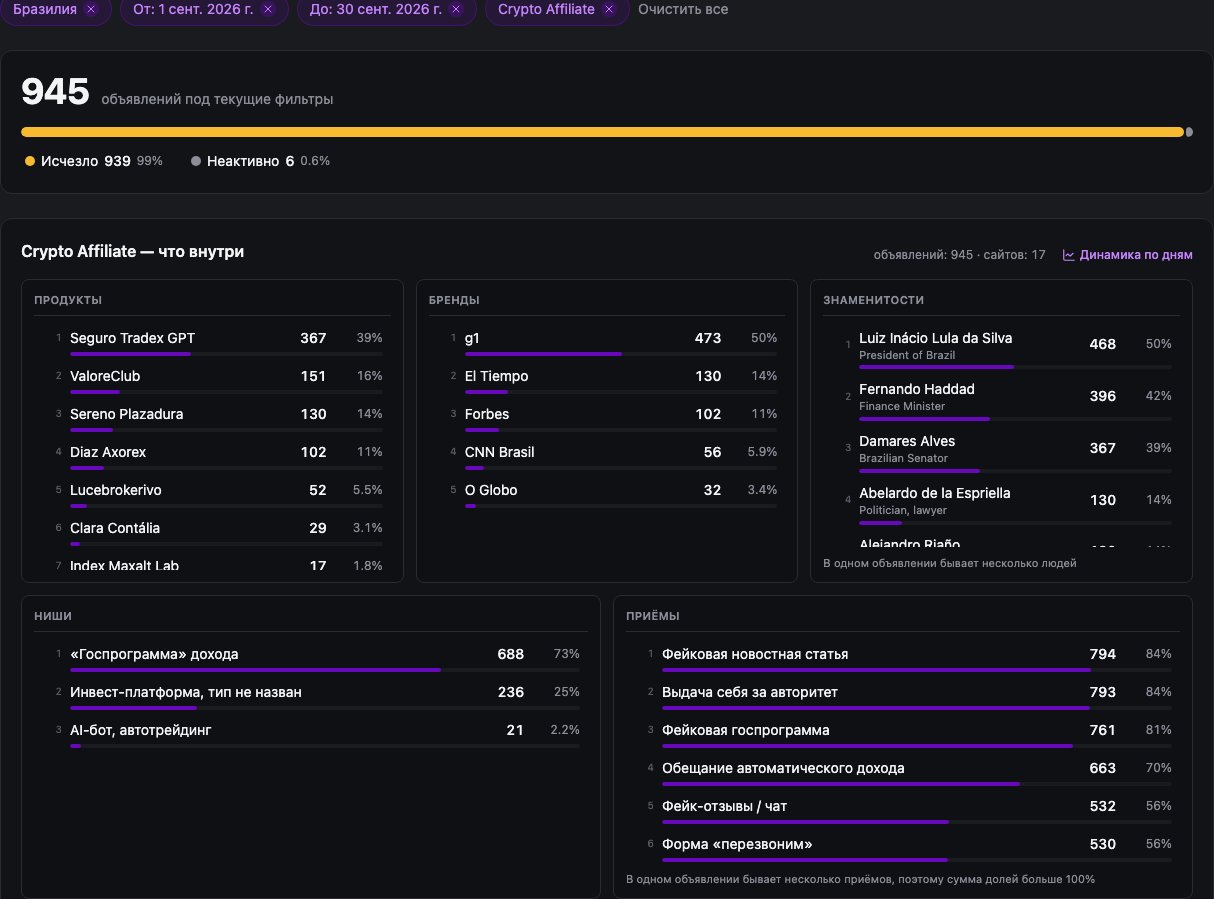Select the Fernando Haddad celebrity row
Viewport: 1214px width, 899px height.
[x=1001, y=399]
